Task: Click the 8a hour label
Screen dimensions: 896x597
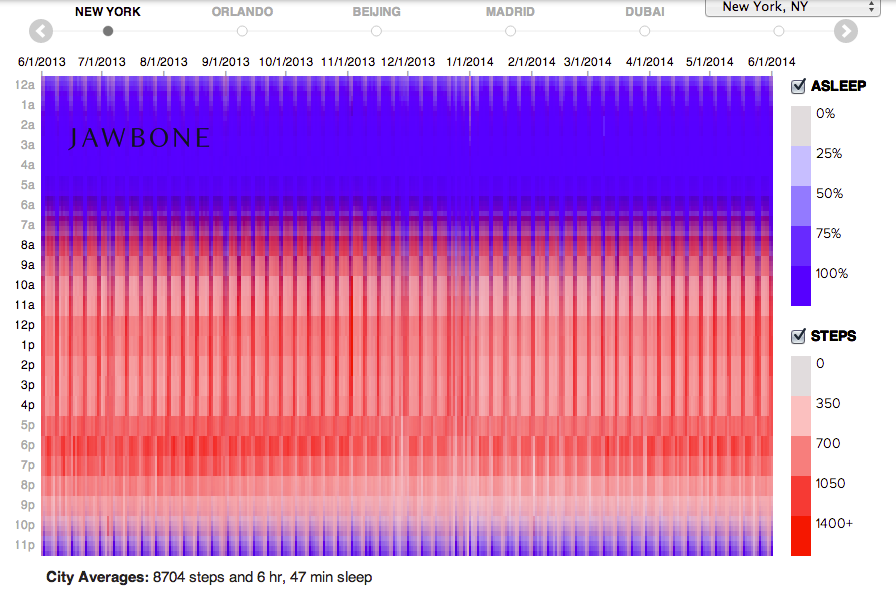Action: click(x=27, y=245)
